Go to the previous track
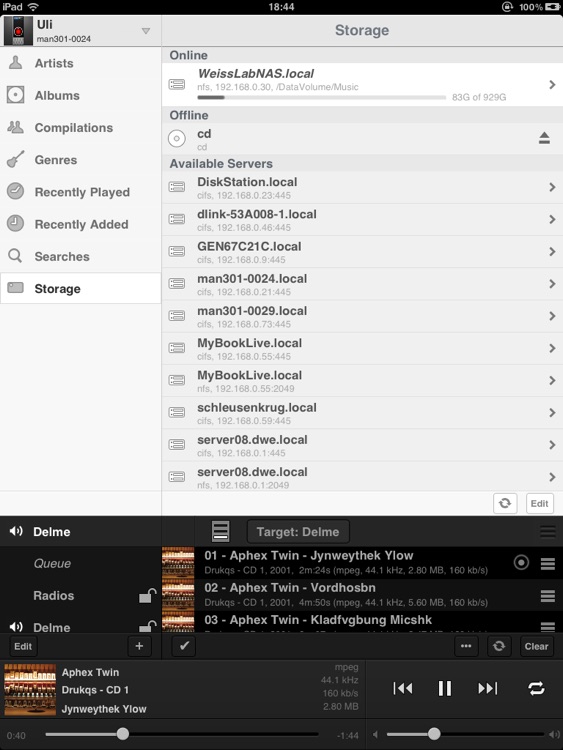 403,688
